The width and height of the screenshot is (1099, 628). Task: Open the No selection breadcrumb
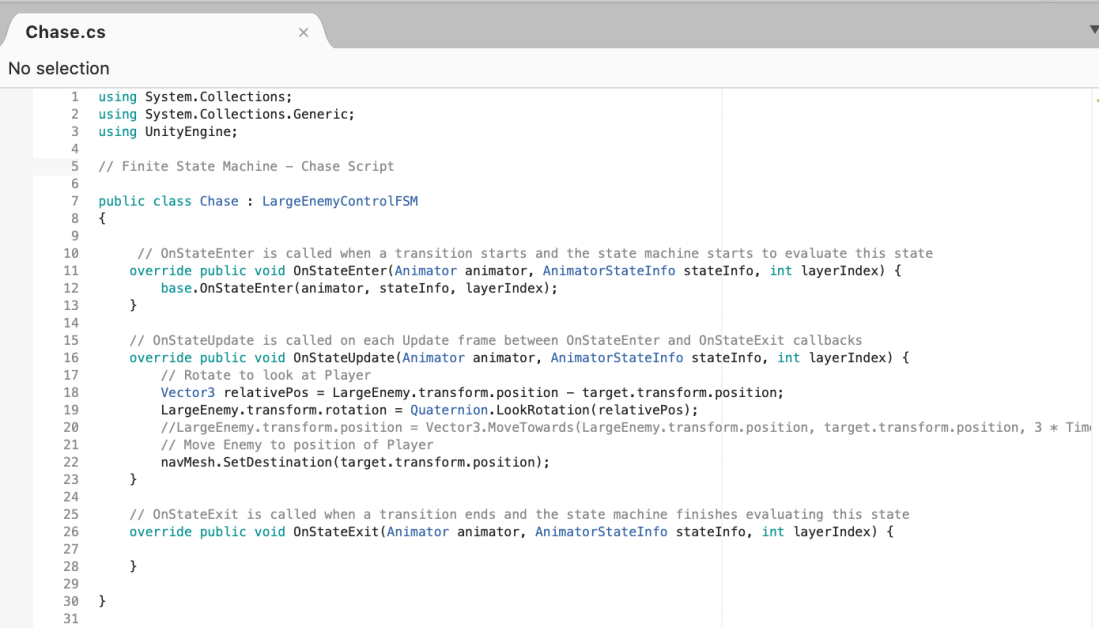coord(59,68)
